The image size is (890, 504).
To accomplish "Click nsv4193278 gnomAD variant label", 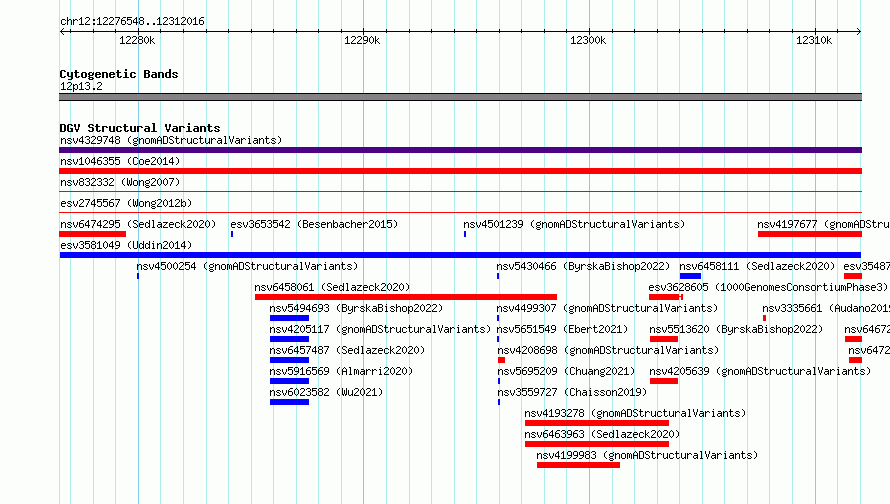I will [635, 413].
